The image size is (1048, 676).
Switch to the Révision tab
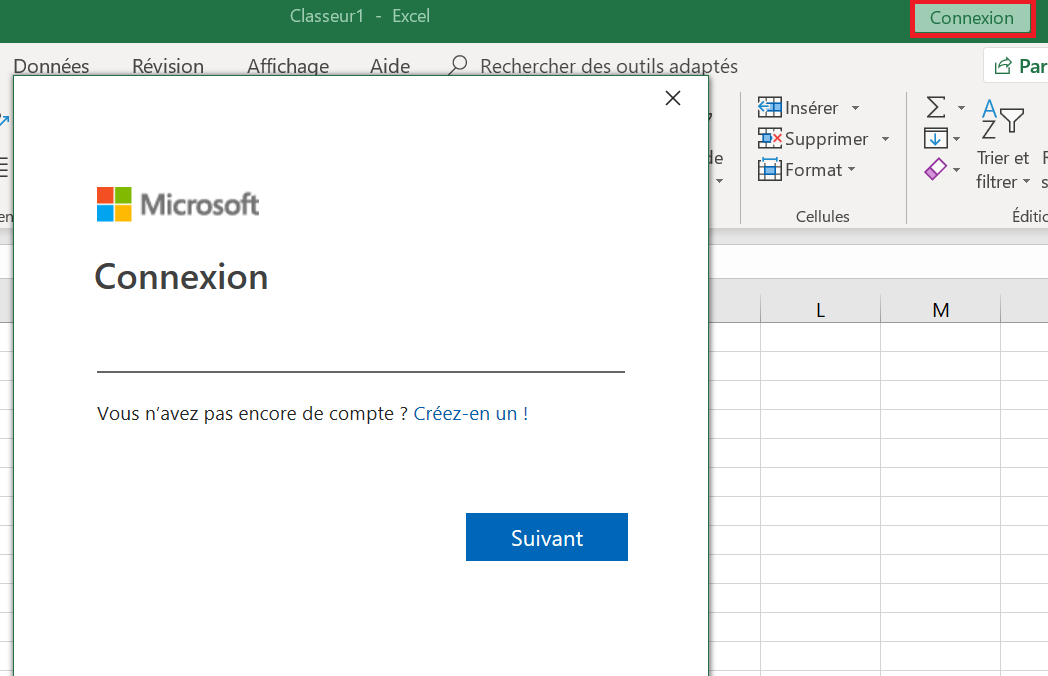click(x=168, y=66)
